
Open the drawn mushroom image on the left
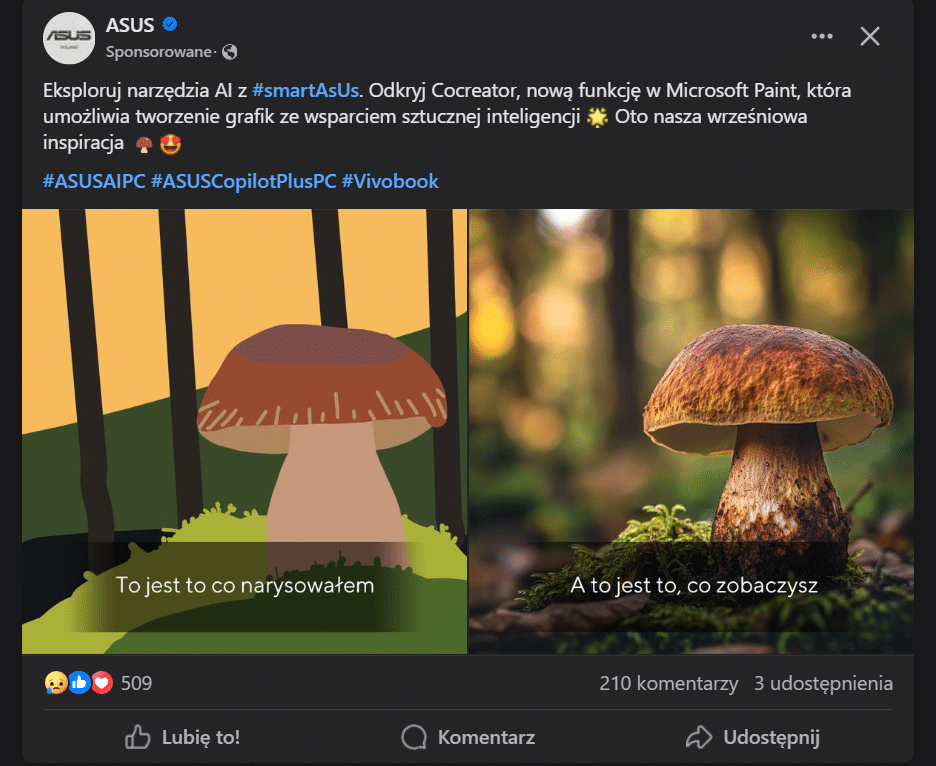(244, 431)
